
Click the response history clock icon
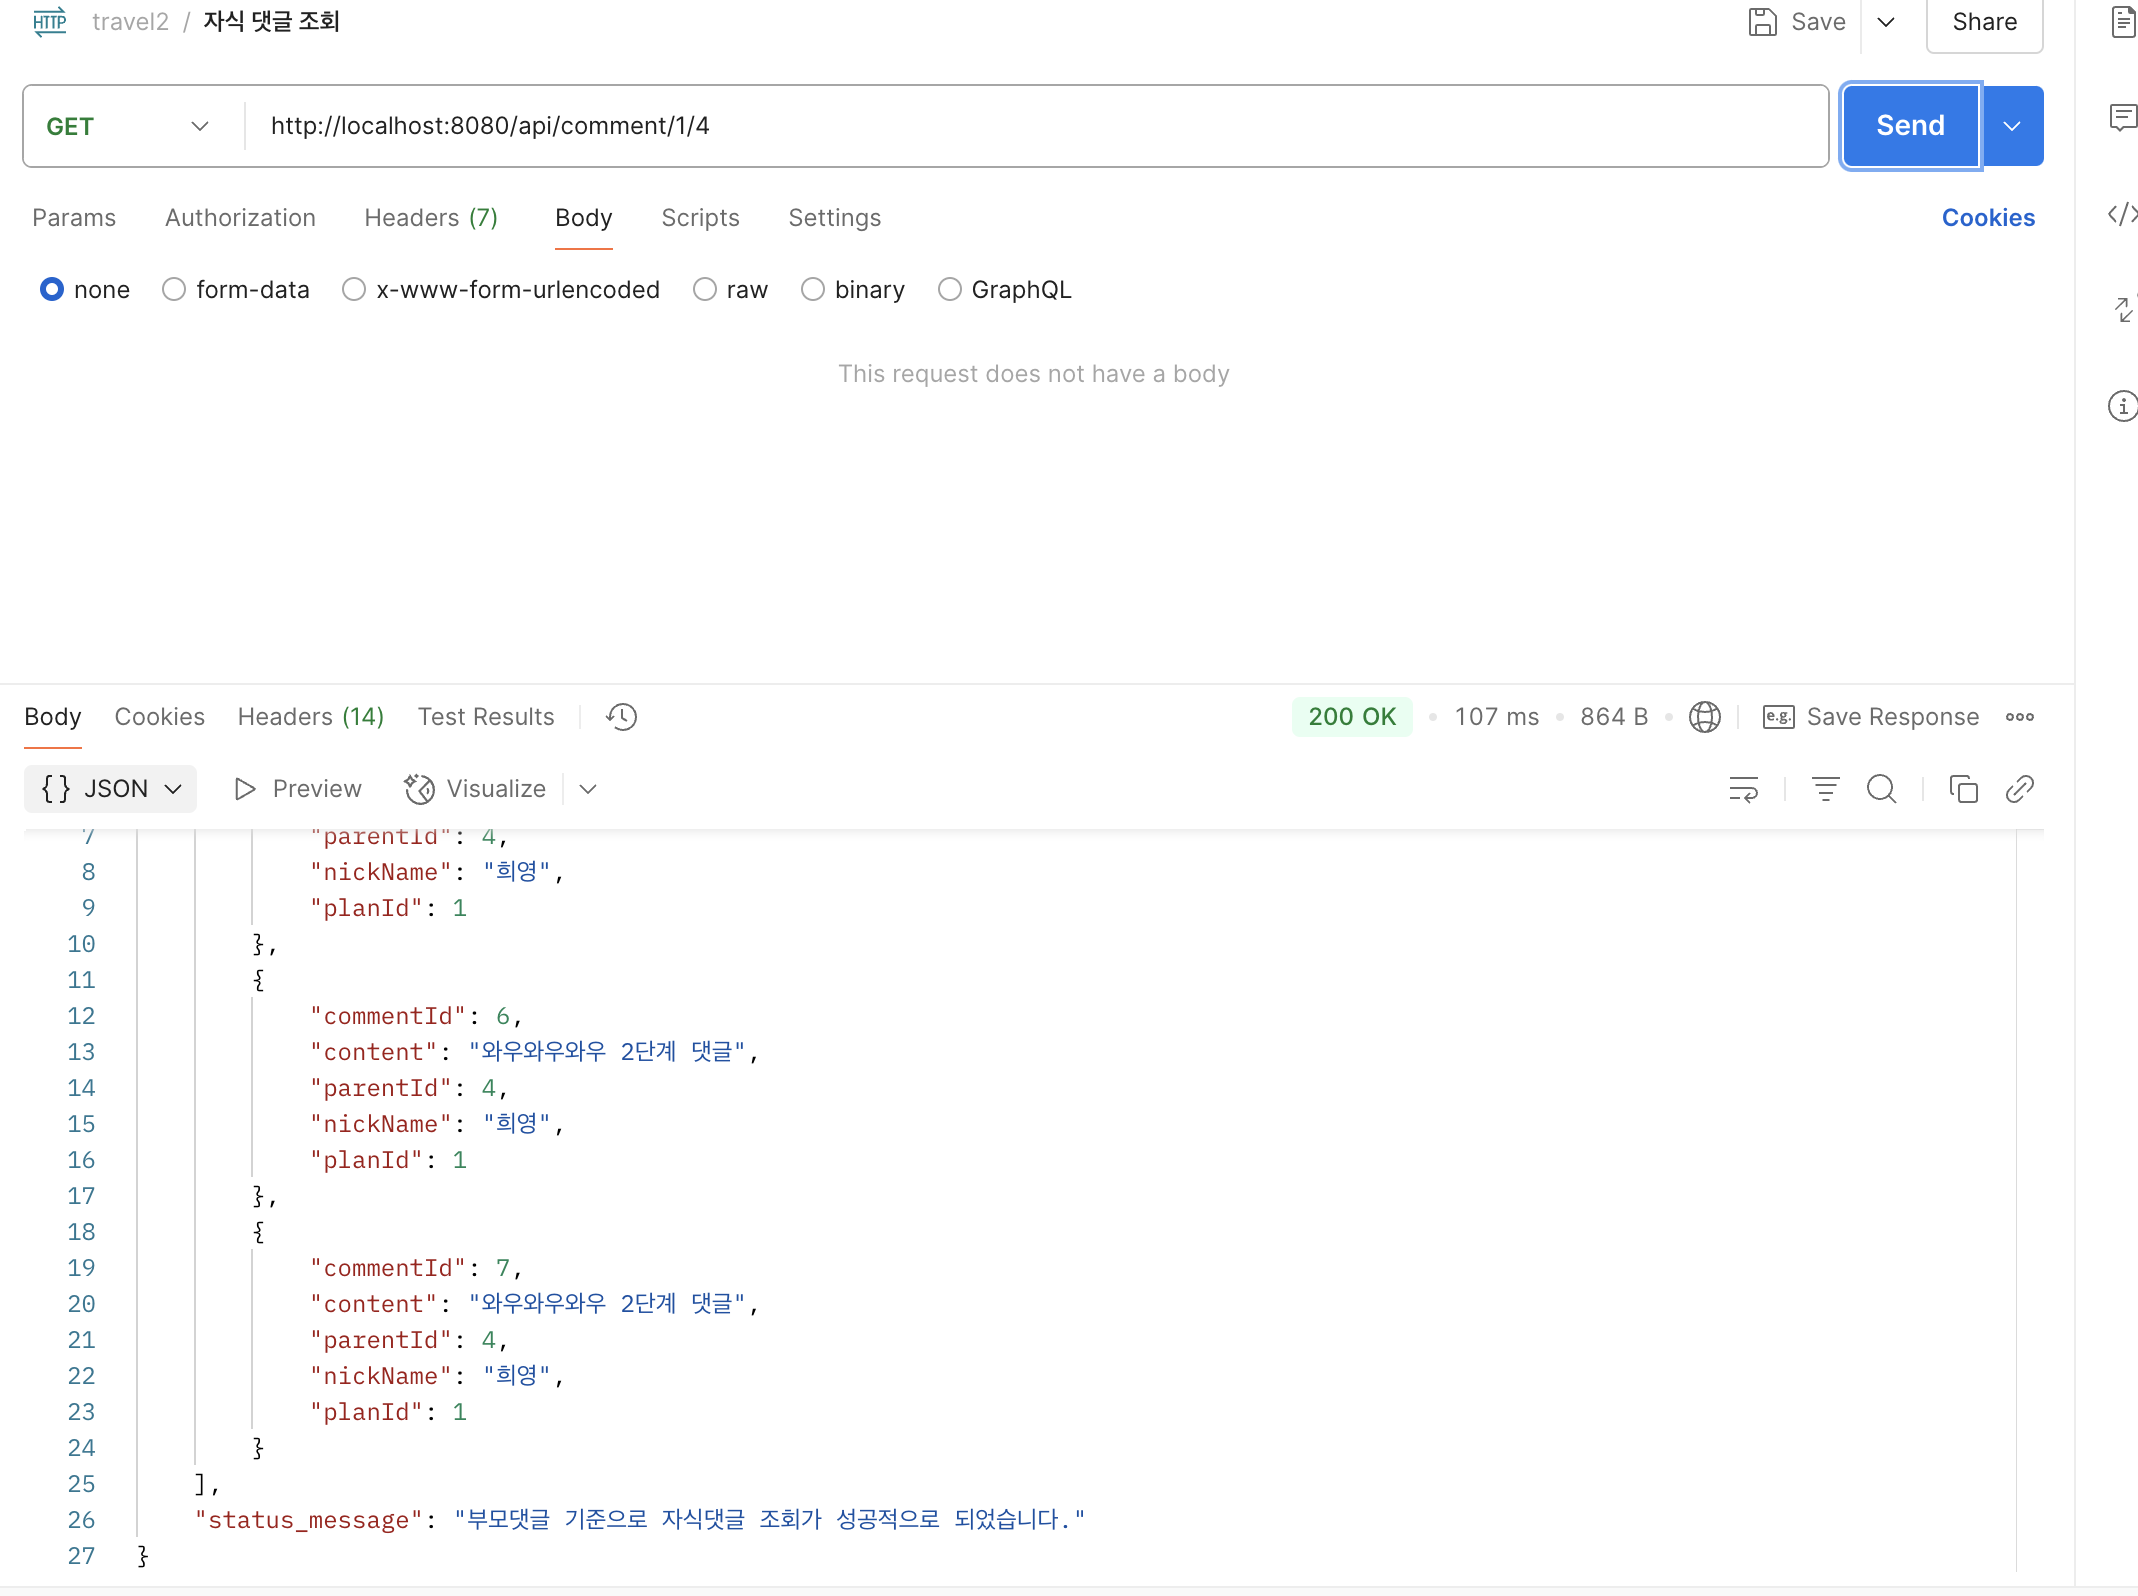621,717
